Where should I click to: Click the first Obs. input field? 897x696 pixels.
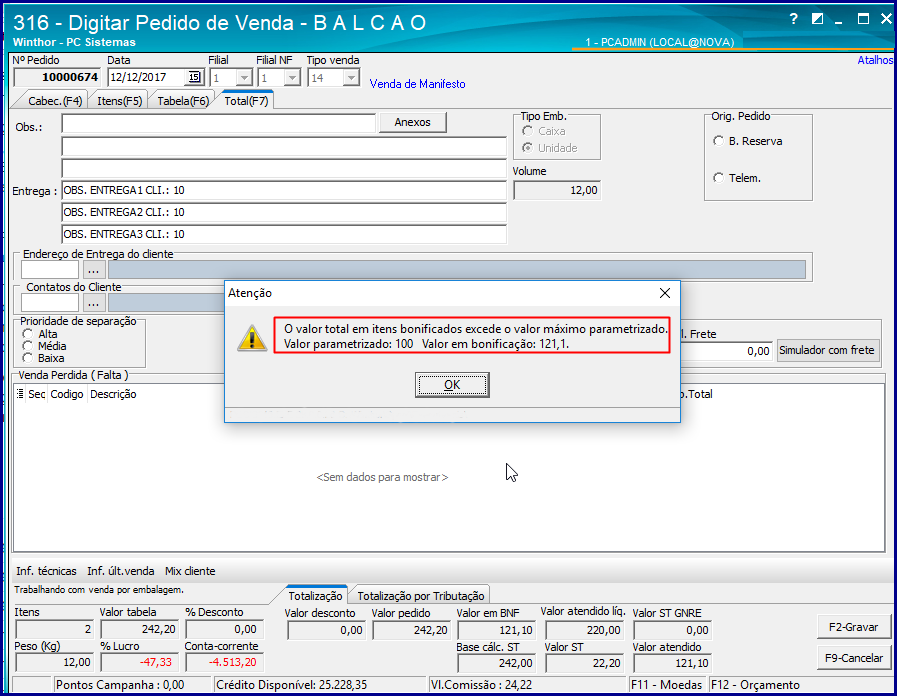click(x=219, y=123)
